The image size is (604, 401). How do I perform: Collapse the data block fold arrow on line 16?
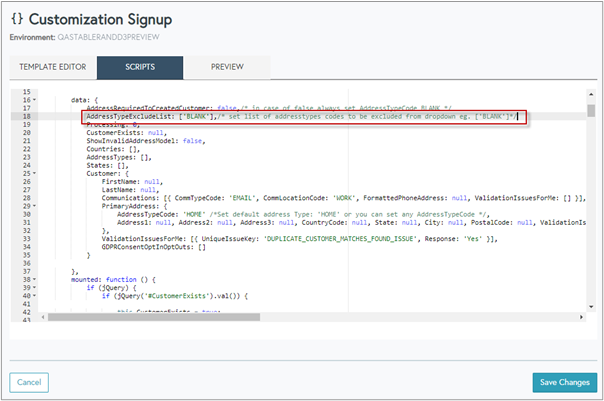34,100
